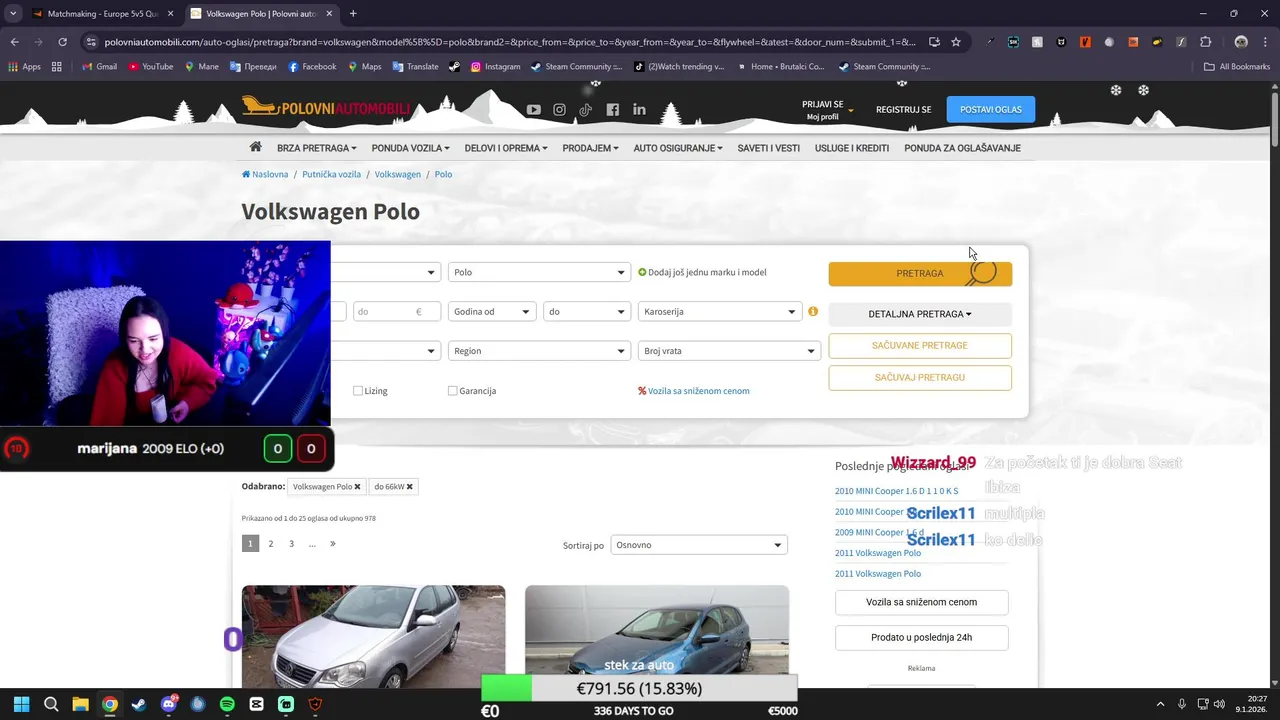The image size is (1280, 720).
Task: Open the Godina od dropdown
Action: [x=493, y=312]
